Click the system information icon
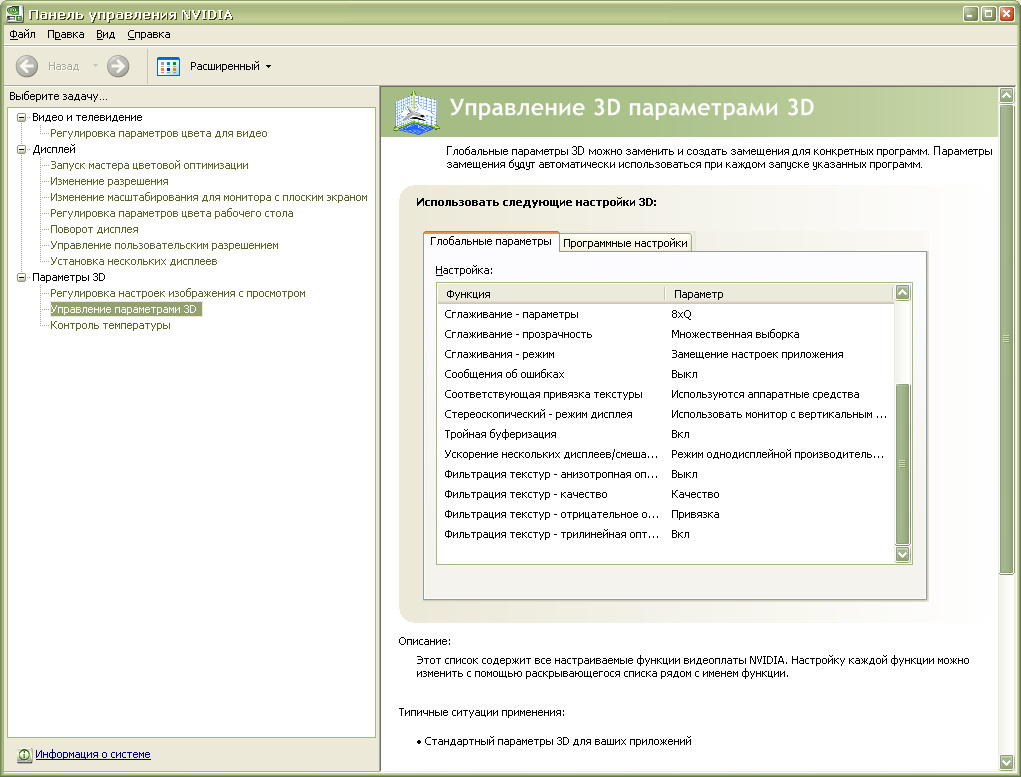Screen dimensions: 1021x777 (x=24, y=754)
